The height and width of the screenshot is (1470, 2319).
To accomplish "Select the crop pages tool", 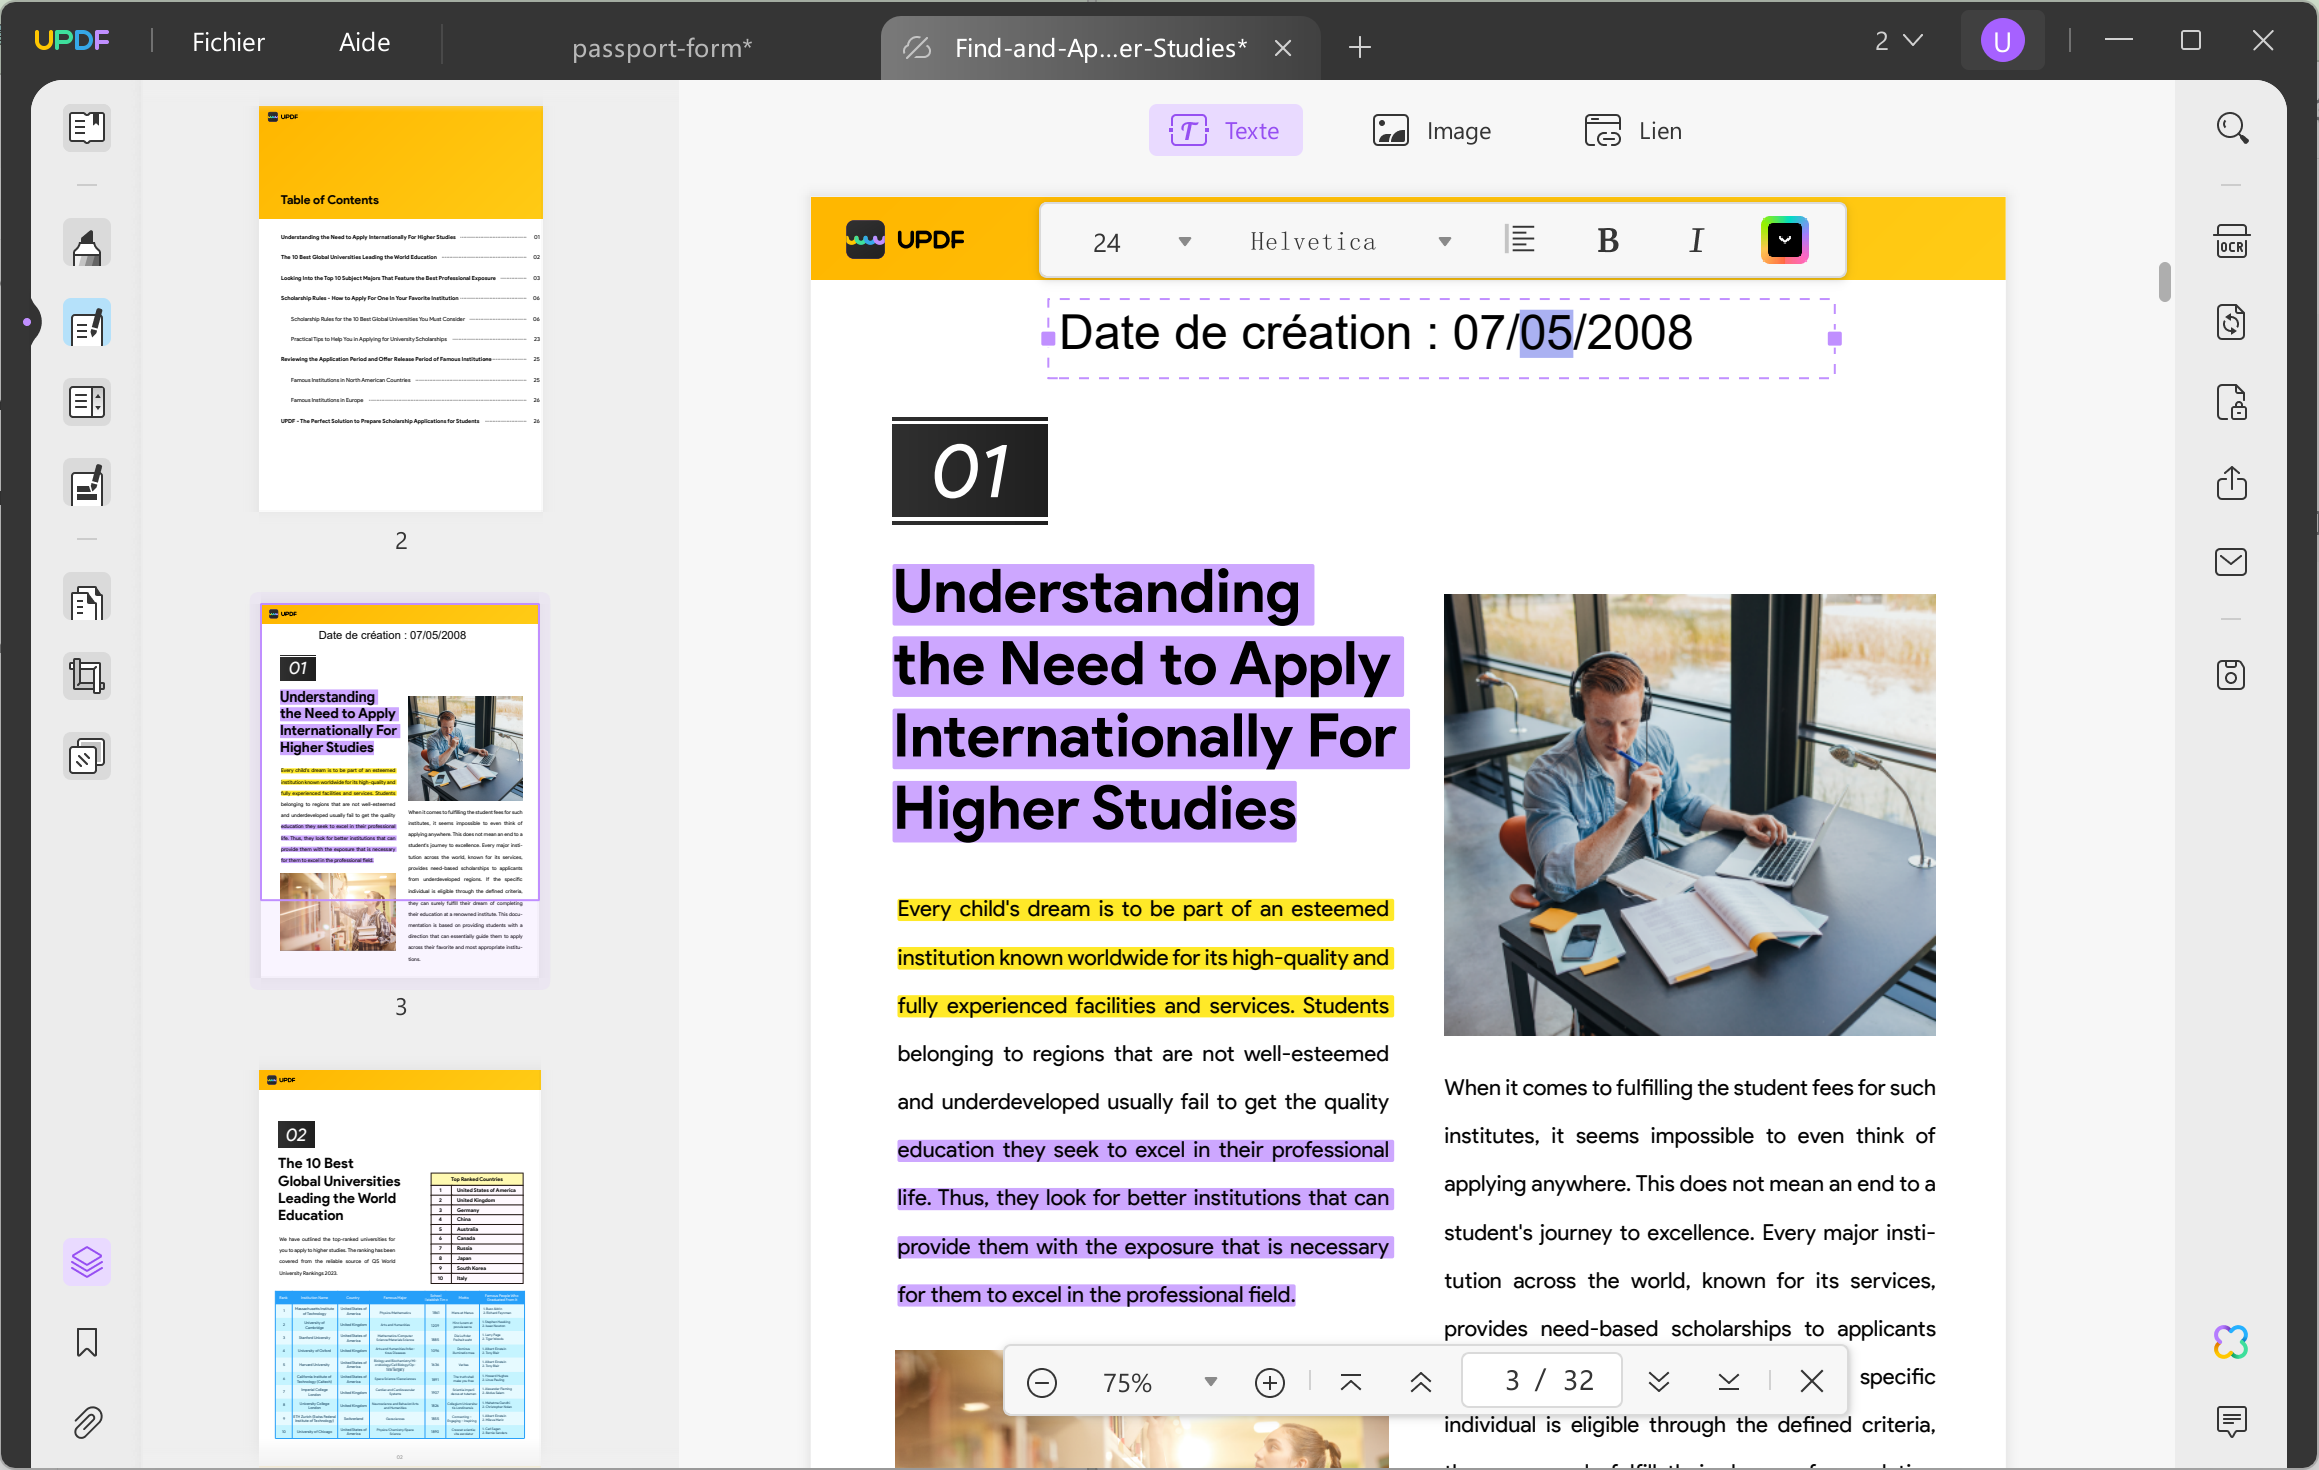I will (87, 675).
